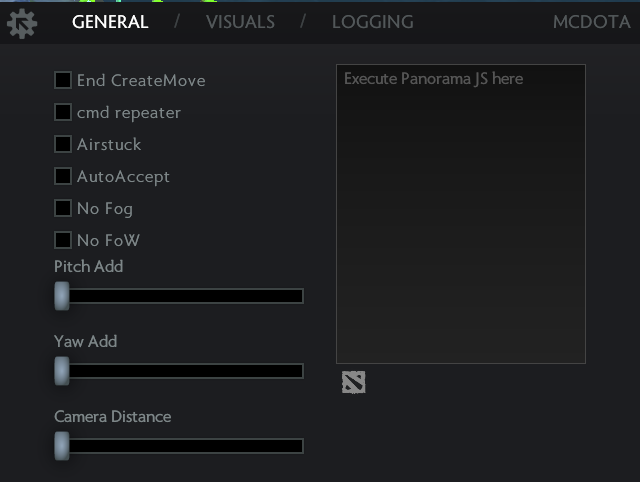This screenshot has height=482, width=640.
Task: Focus the Execute Panorama JS text box
Action: coord(461,214)
